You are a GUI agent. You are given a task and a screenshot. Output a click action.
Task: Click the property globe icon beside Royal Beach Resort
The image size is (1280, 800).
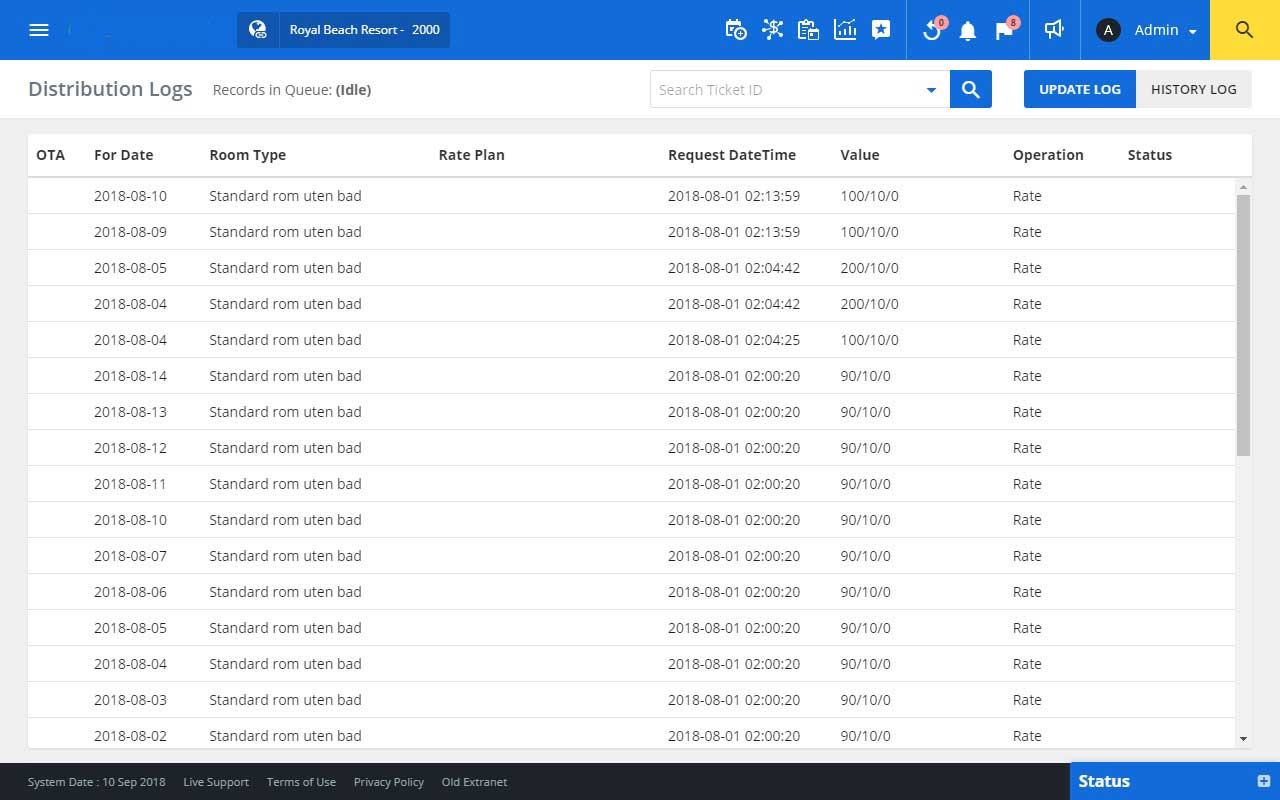pyautogui.click(x=258, y=30)
